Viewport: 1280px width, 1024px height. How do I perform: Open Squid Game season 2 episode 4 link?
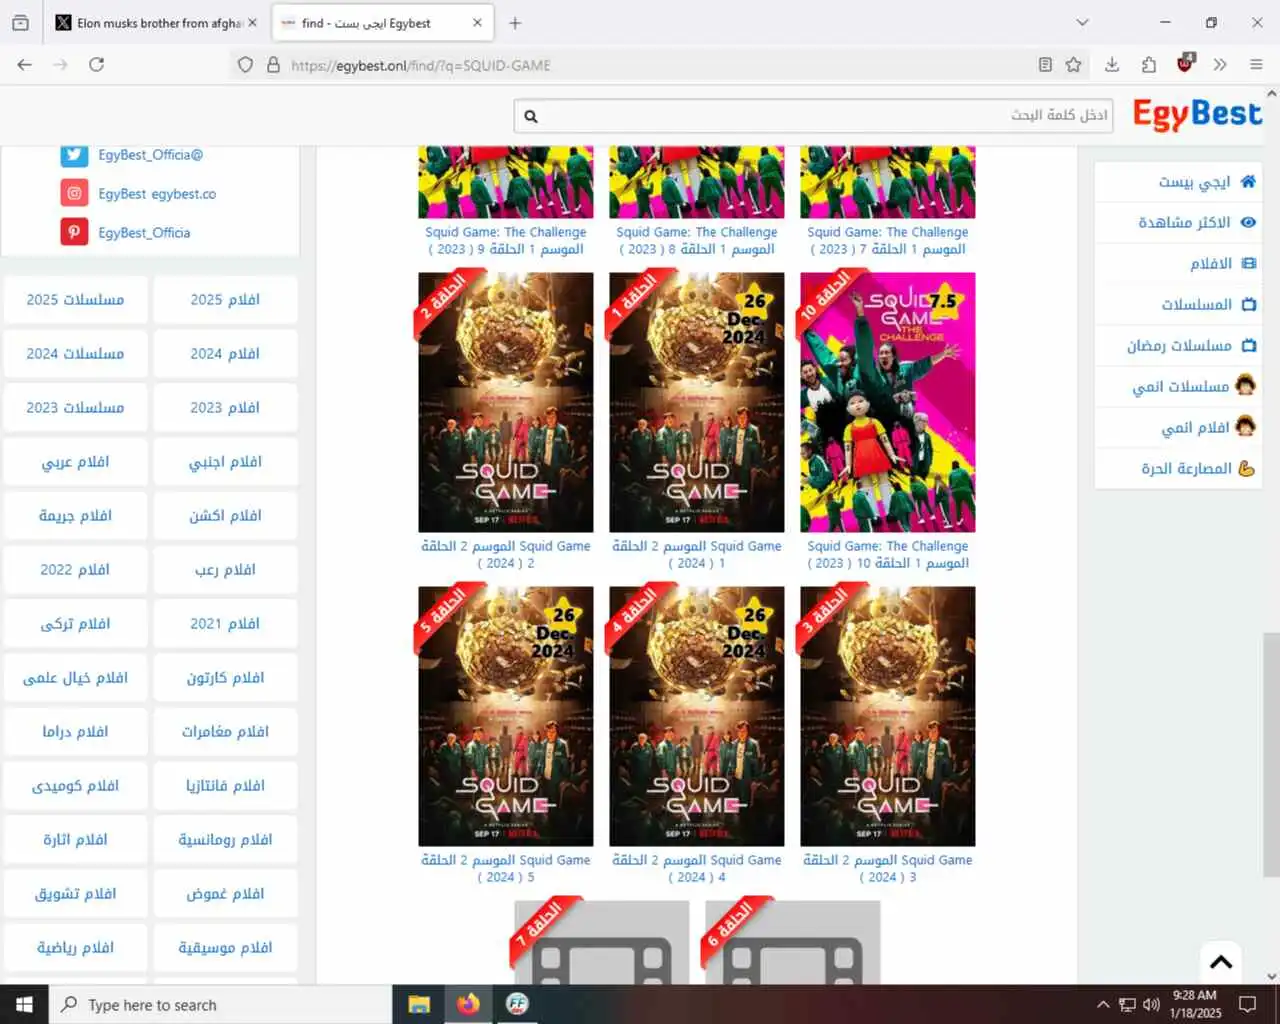[697, 868]
